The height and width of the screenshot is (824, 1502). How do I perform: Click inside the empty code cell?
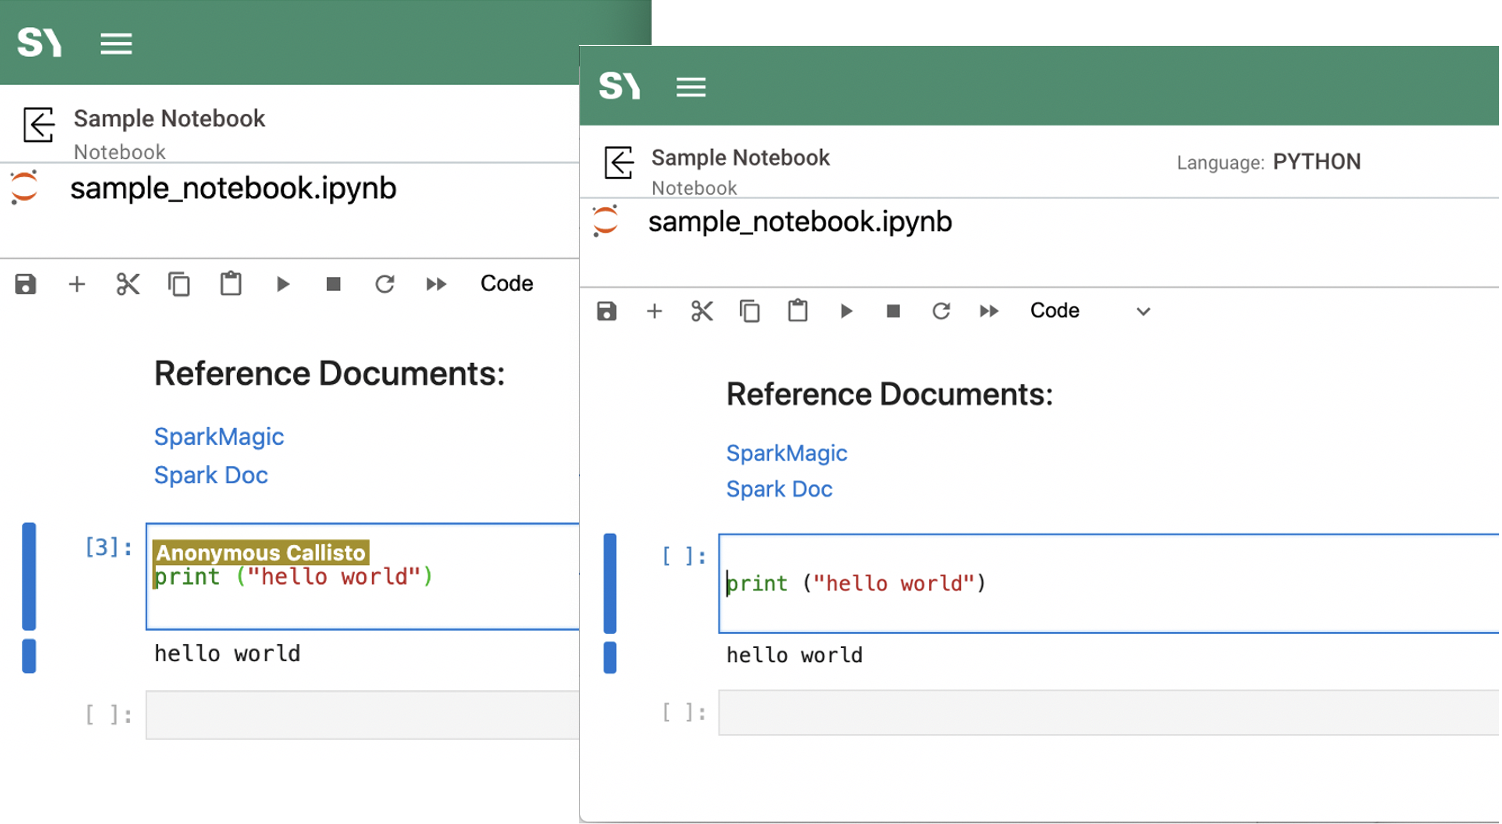pos(1000,712)
